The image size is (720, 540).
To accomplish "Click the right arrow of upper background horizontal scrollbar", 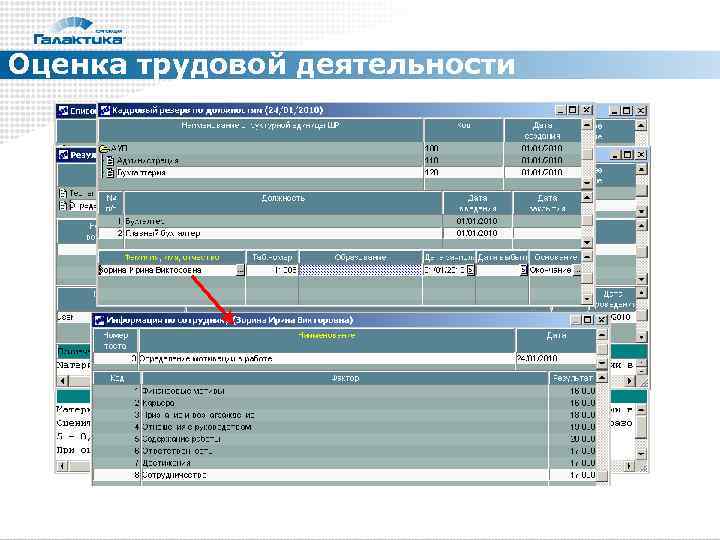I will (x=630, y=381).
